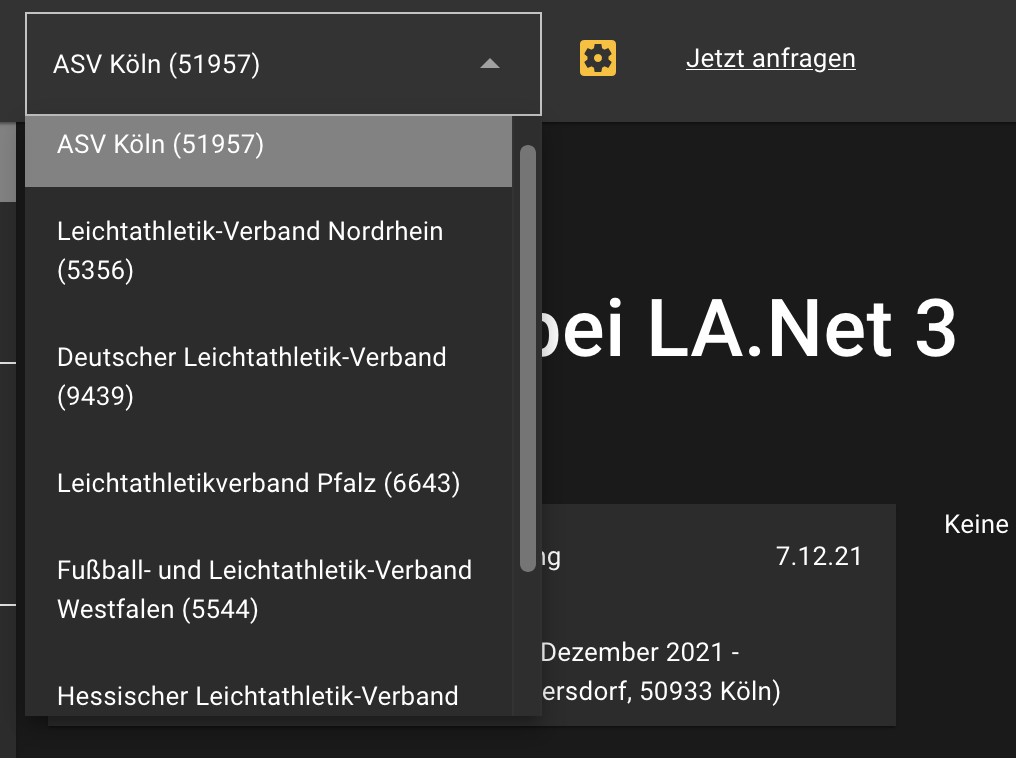Screen dimensions: 1016x758
Task: Click the Keine text on the right
Action: [976, 523]
